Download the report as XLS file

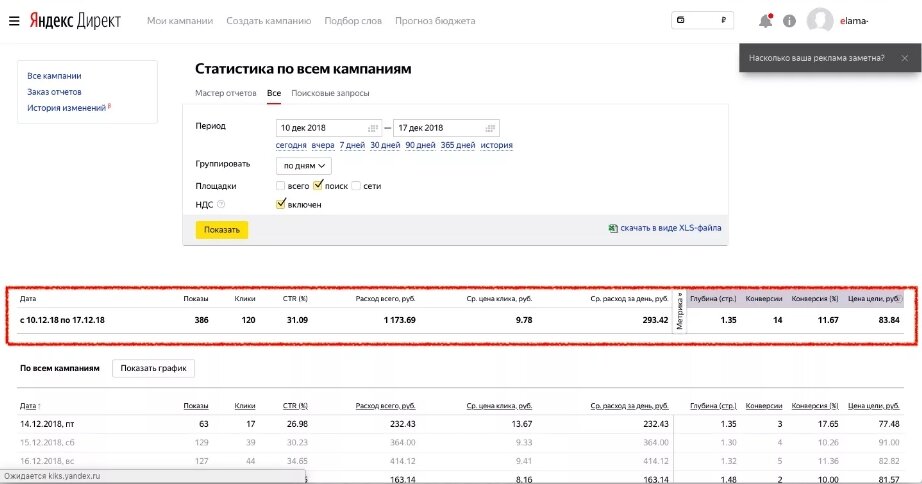point(670,228)
